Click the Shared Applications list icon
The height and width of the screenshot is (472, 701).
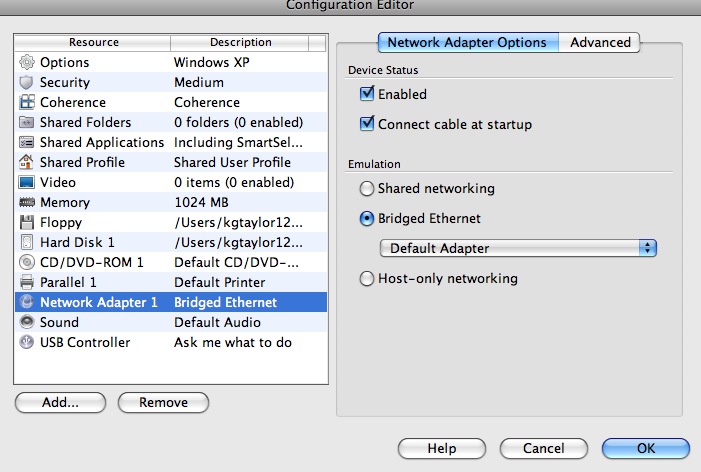[x=27, y=142]
